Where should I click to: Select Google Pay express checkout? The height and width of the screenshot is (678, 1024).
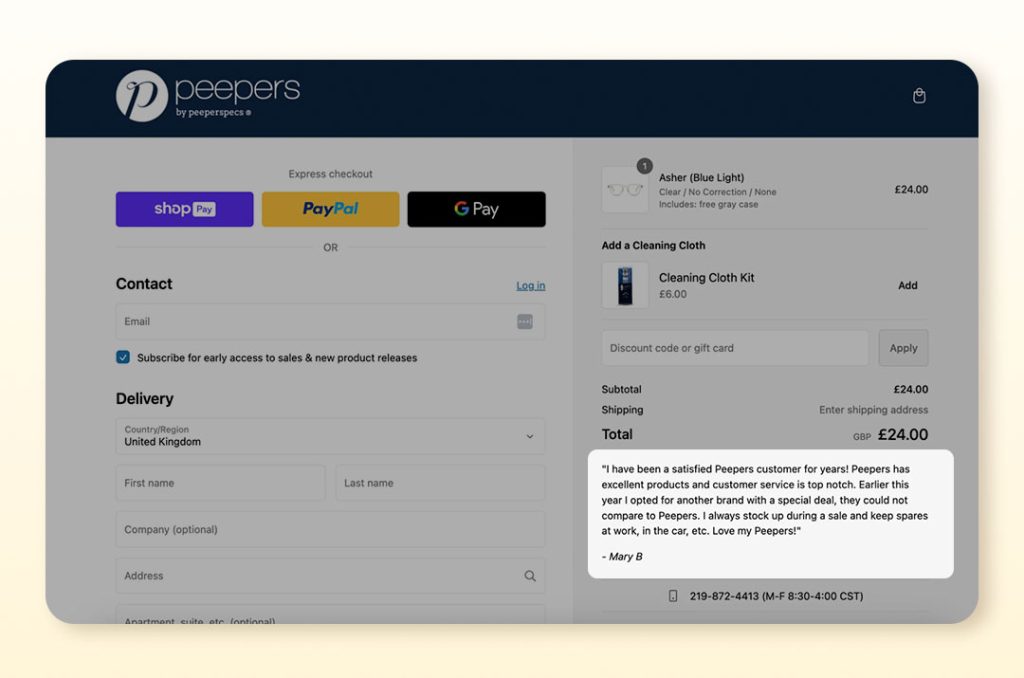coord(476,209)
